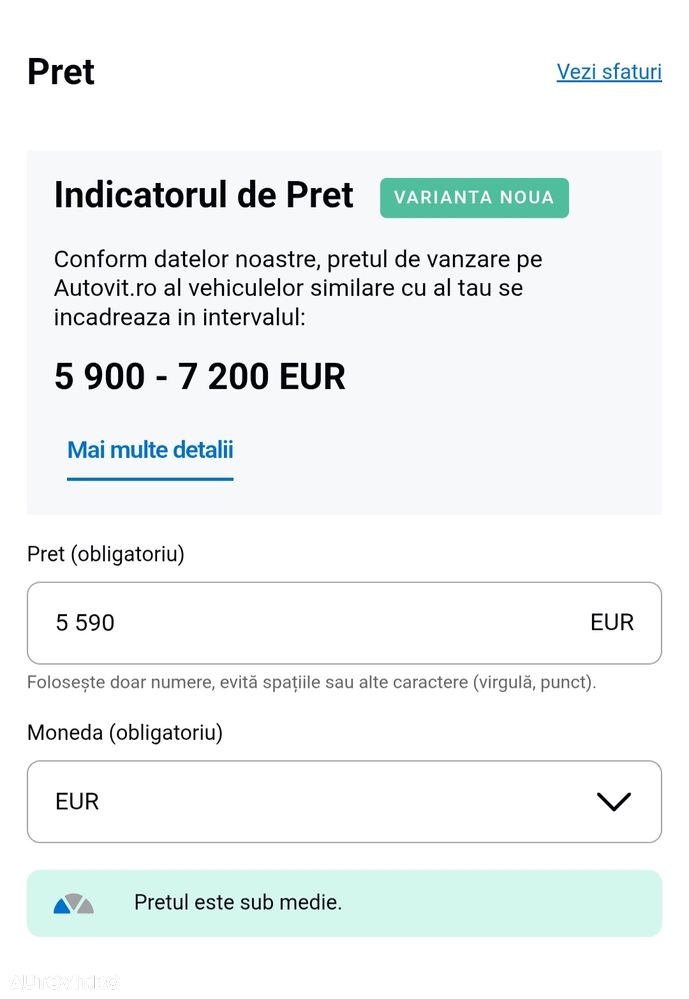Click the blue underline beneath Mai multe detalii
This screenshot has width=689, height=999.
coord(150,479)
